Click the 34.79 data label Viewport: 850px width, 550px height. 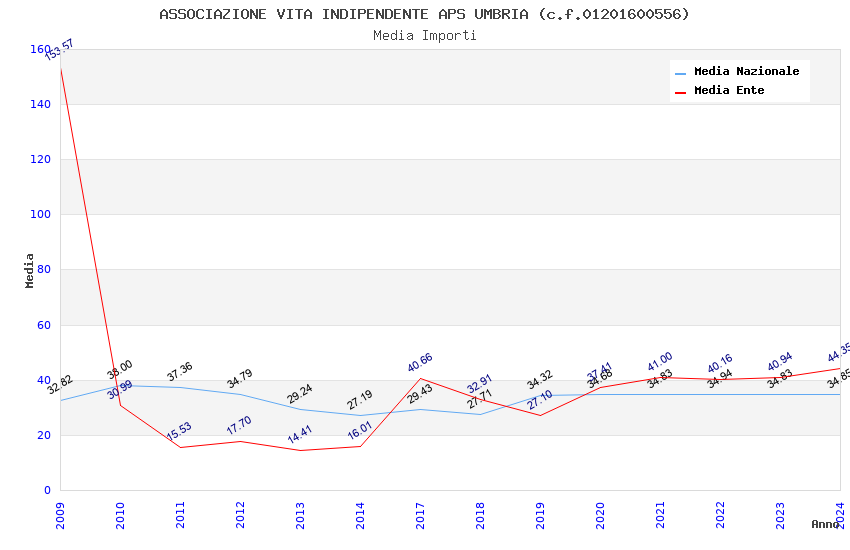(x=240, y=379)
